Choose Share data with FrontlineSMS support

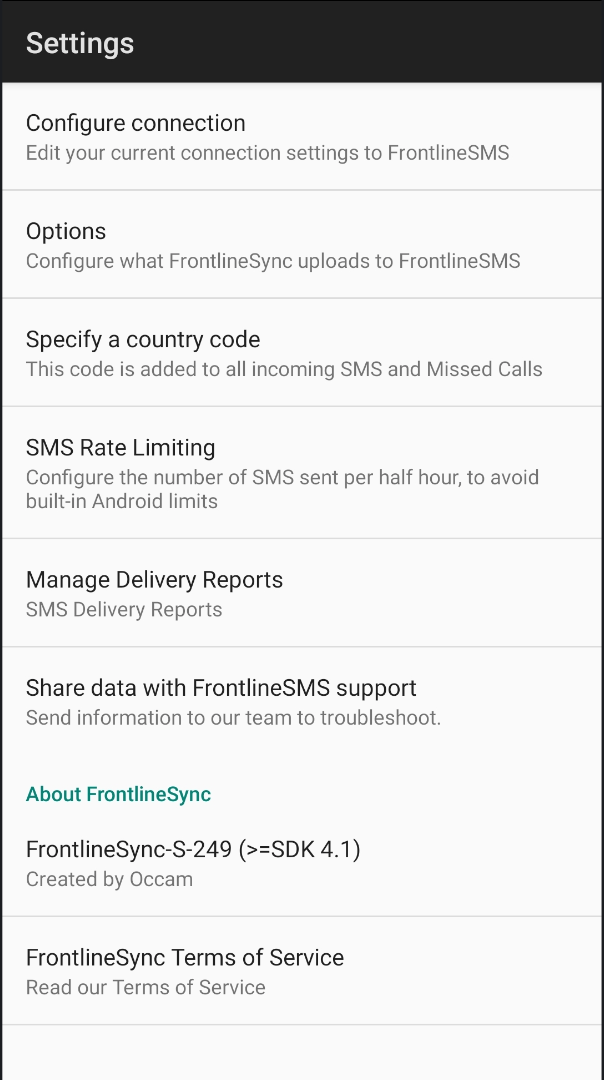coord(221,688)
